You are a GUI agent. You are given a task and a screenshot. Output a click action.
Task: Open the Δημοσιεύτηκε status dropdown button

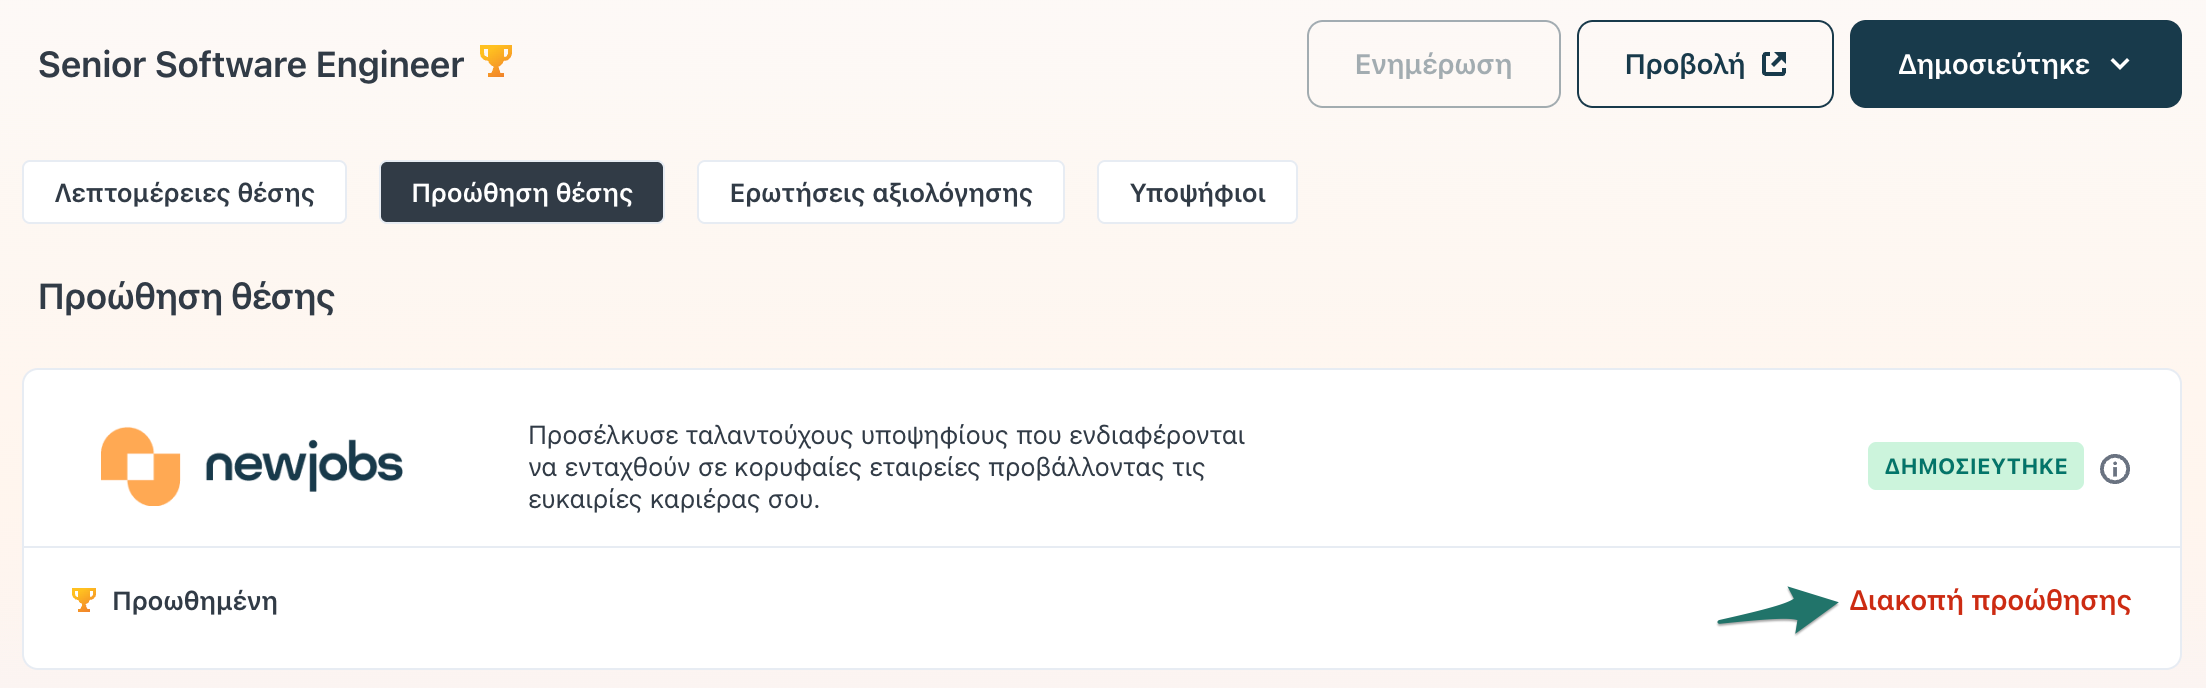tap(2015, 64)
